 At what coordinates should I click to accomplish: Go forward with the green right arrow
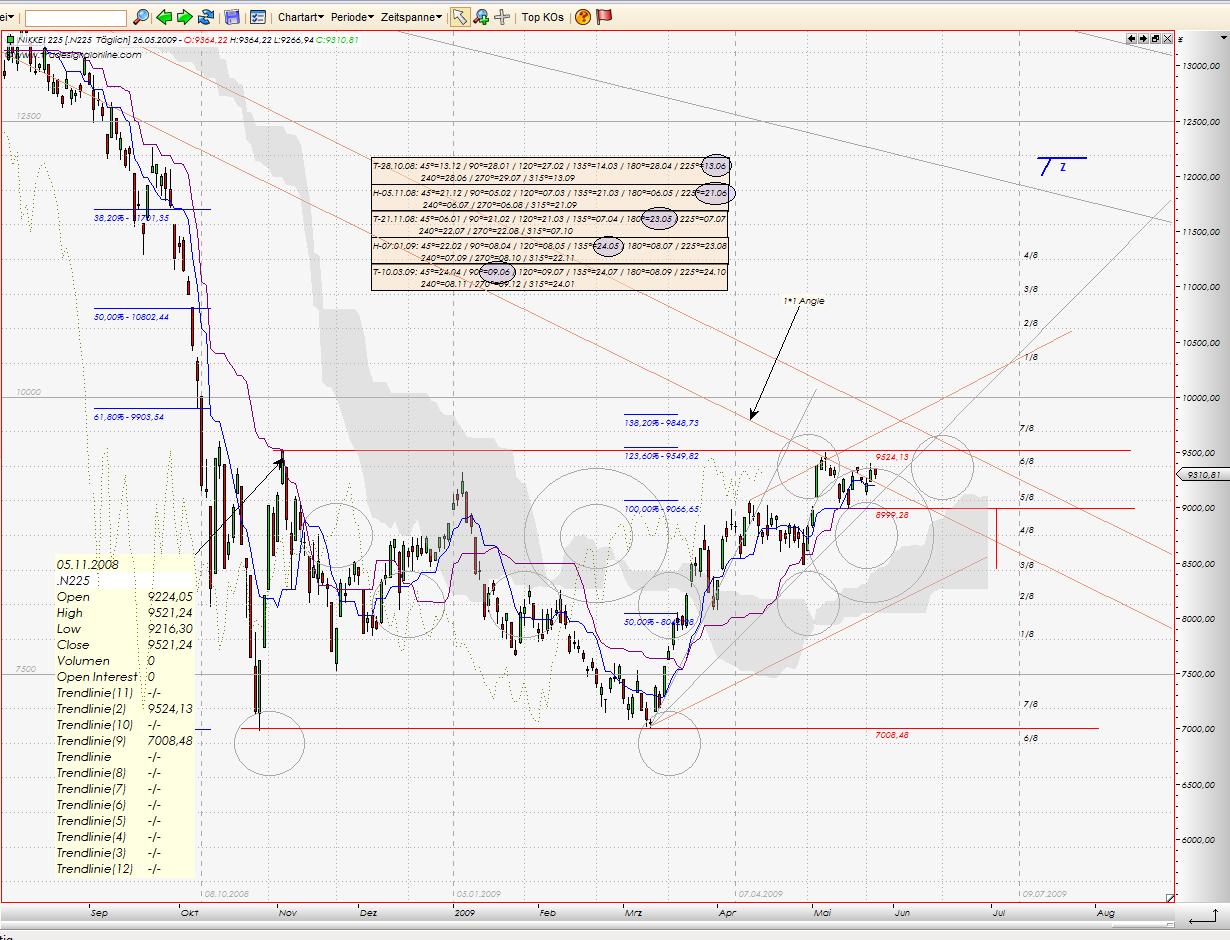tap(184, 17)
